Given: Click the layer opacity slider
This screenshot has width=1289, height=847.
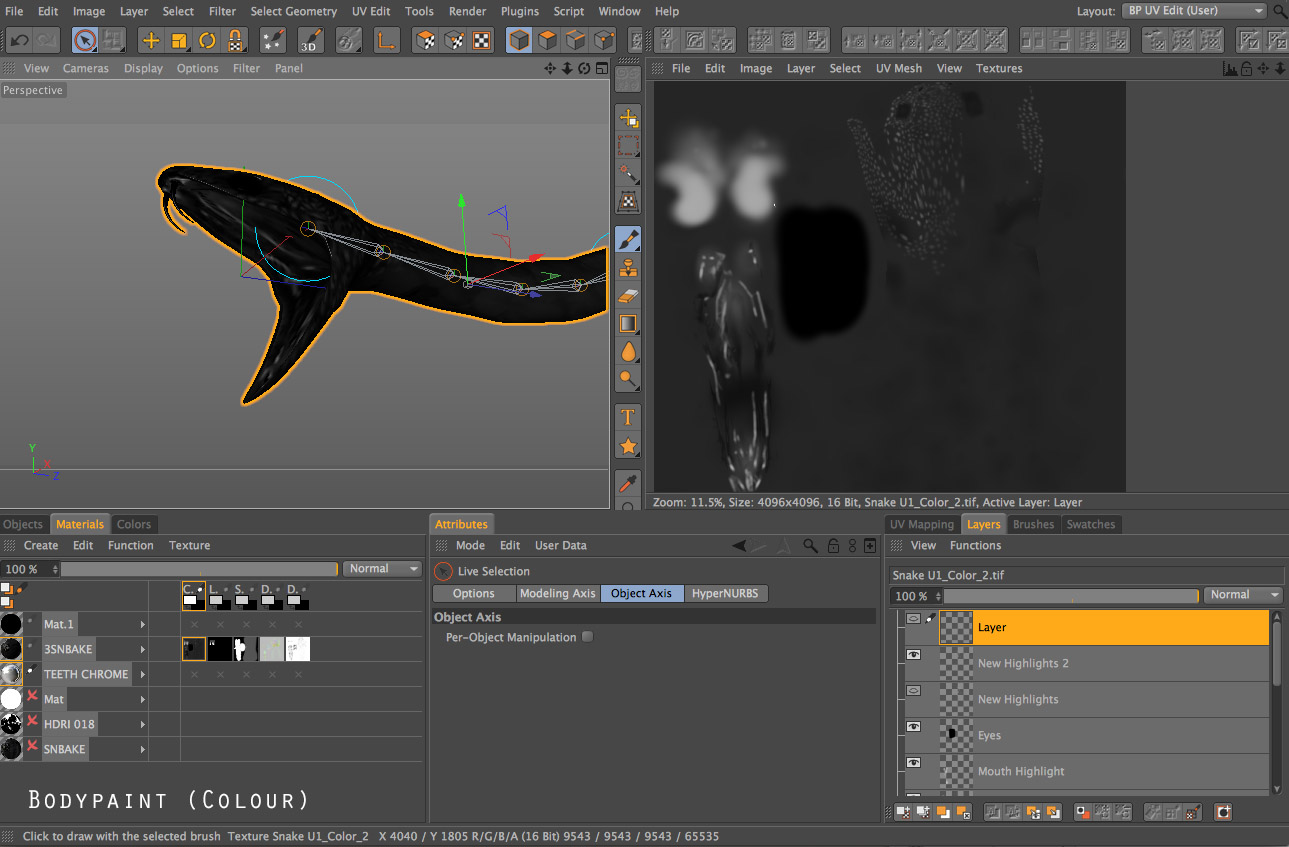Looking at the screenshot, I should click(x=1070, y=596).
